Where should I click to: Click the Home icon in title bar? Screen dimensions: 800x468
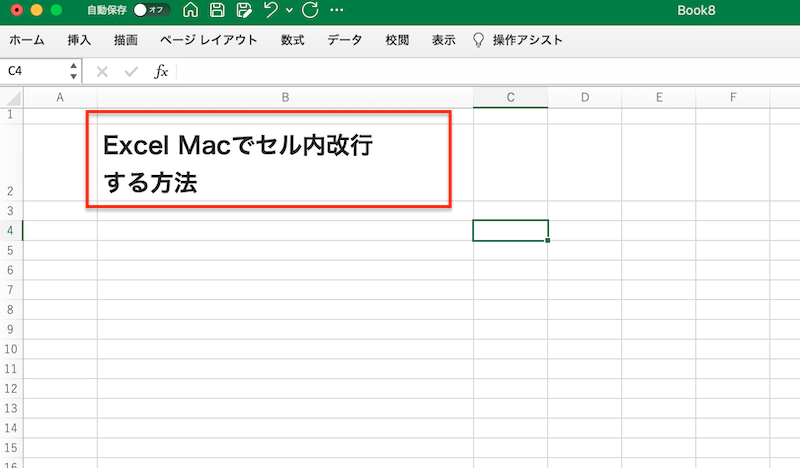pyautogui.click(x=190, y=10)
